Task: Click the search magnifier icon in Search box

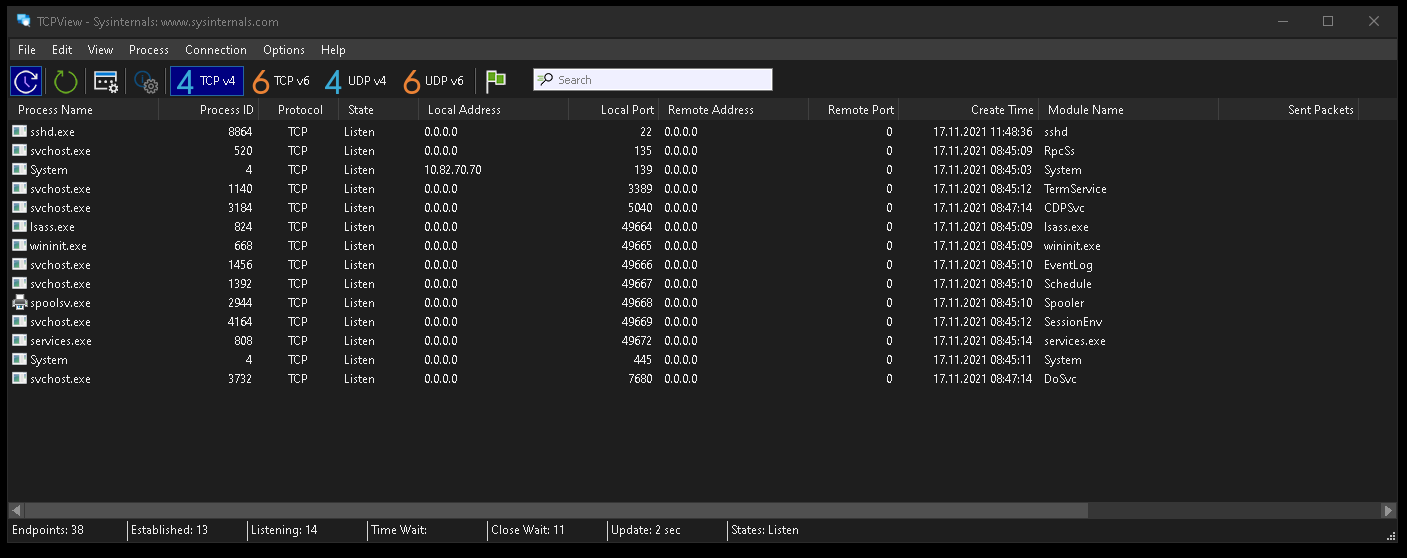Action: tap(545, 80)
